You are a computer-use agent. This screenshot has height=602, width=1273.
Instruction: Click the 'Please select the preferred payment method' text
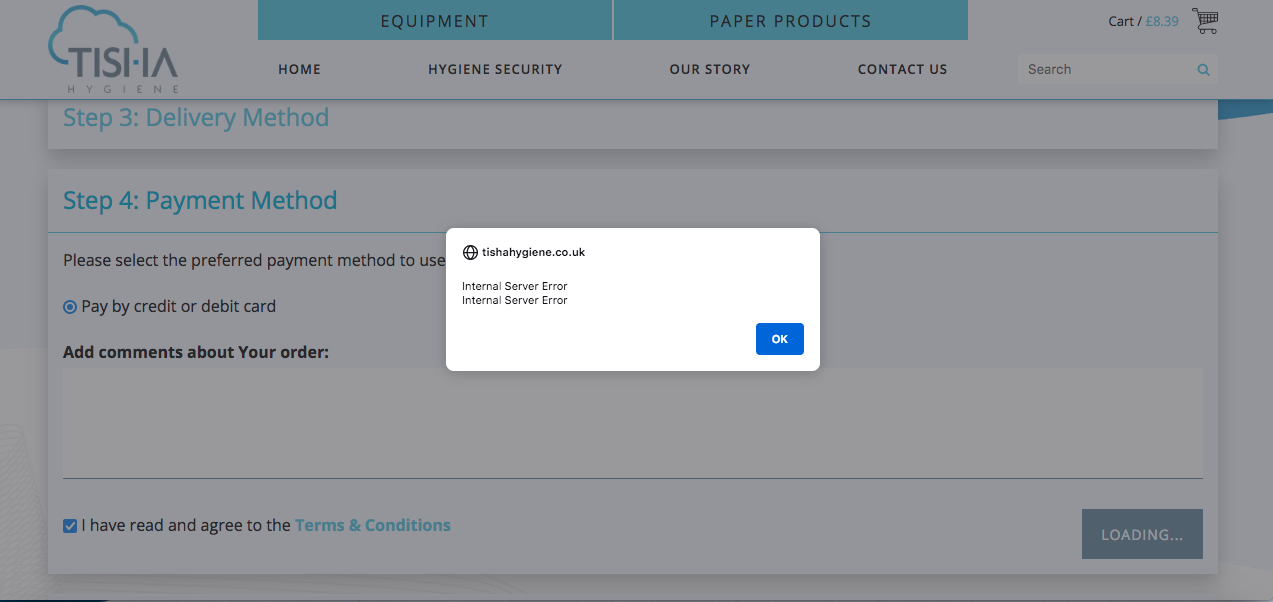(x=254, y=261)
